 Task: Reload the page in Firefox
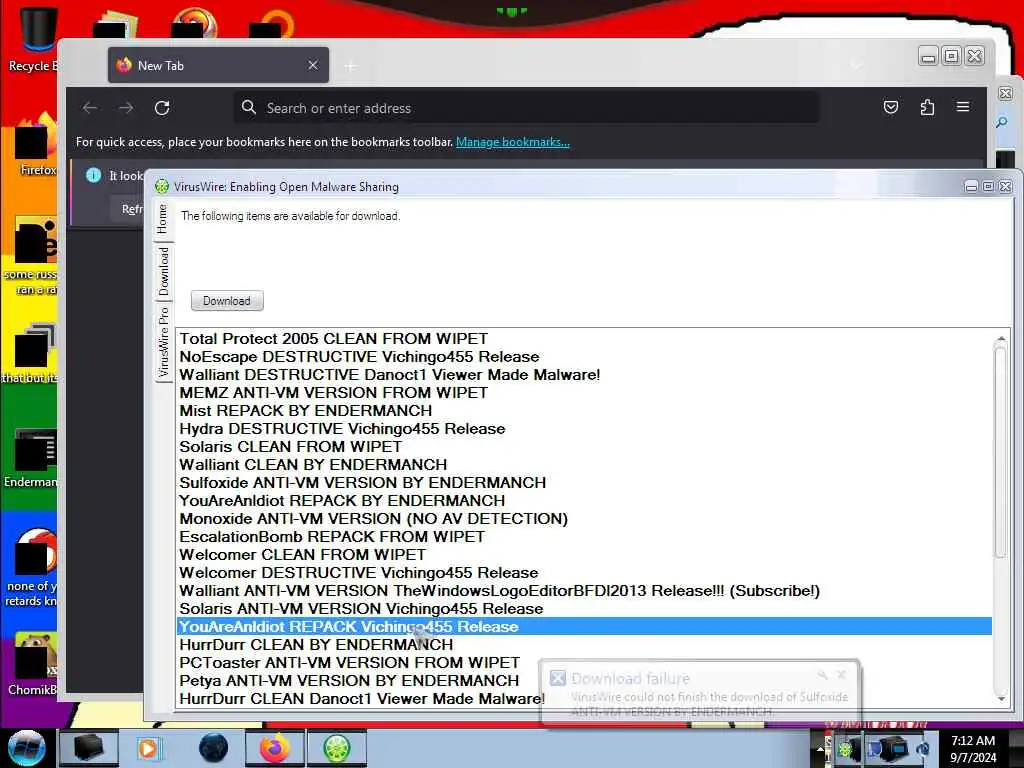pyautogui.click(x=162, y=108)
